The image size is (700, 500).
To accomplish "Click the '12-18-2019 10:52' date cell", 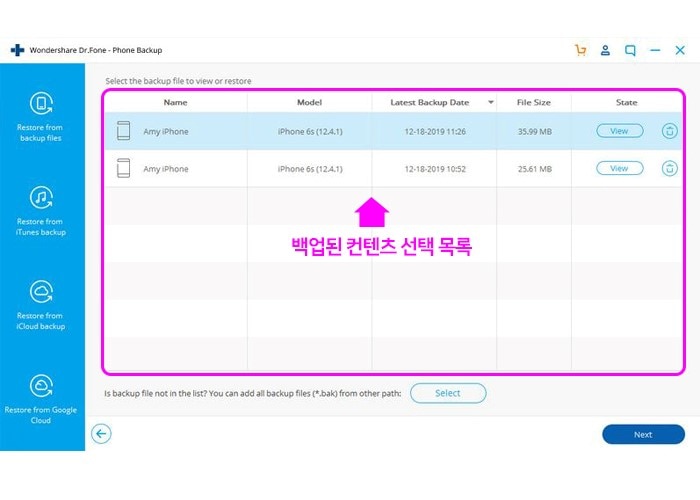I will tap(435, 169).
